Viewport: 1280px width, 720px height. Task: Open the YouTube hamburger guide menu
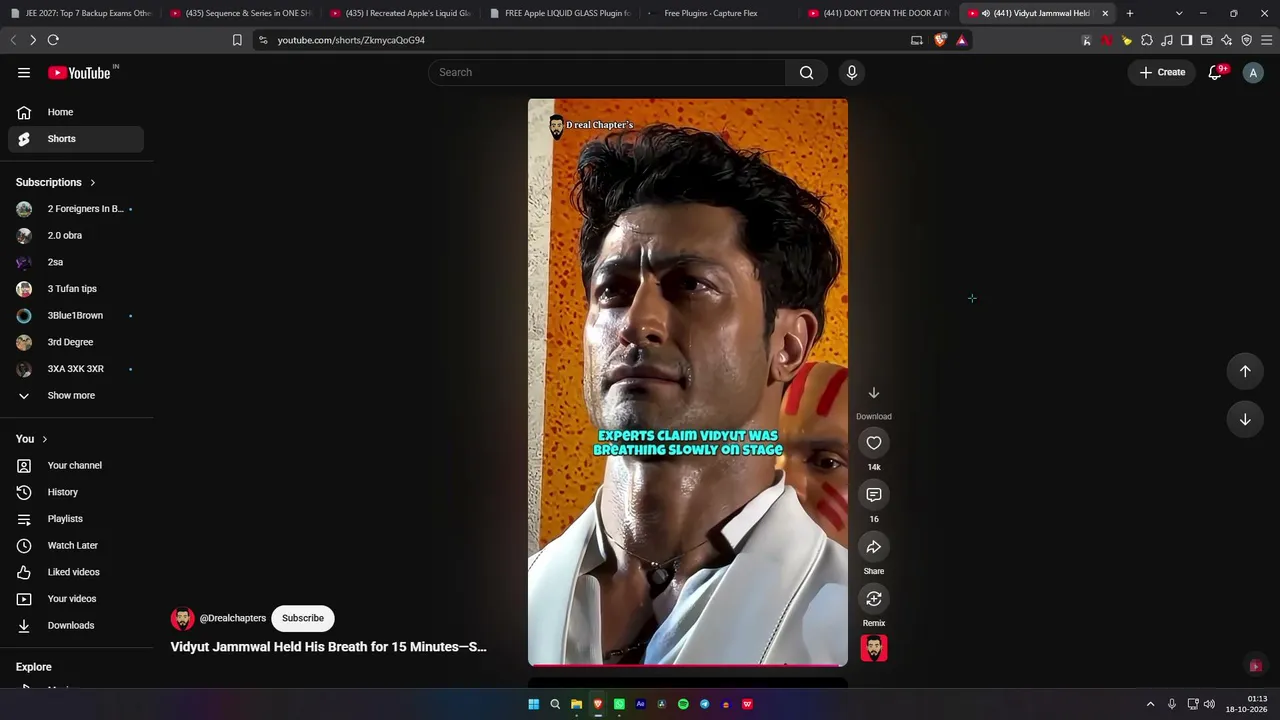pos(24,72)
